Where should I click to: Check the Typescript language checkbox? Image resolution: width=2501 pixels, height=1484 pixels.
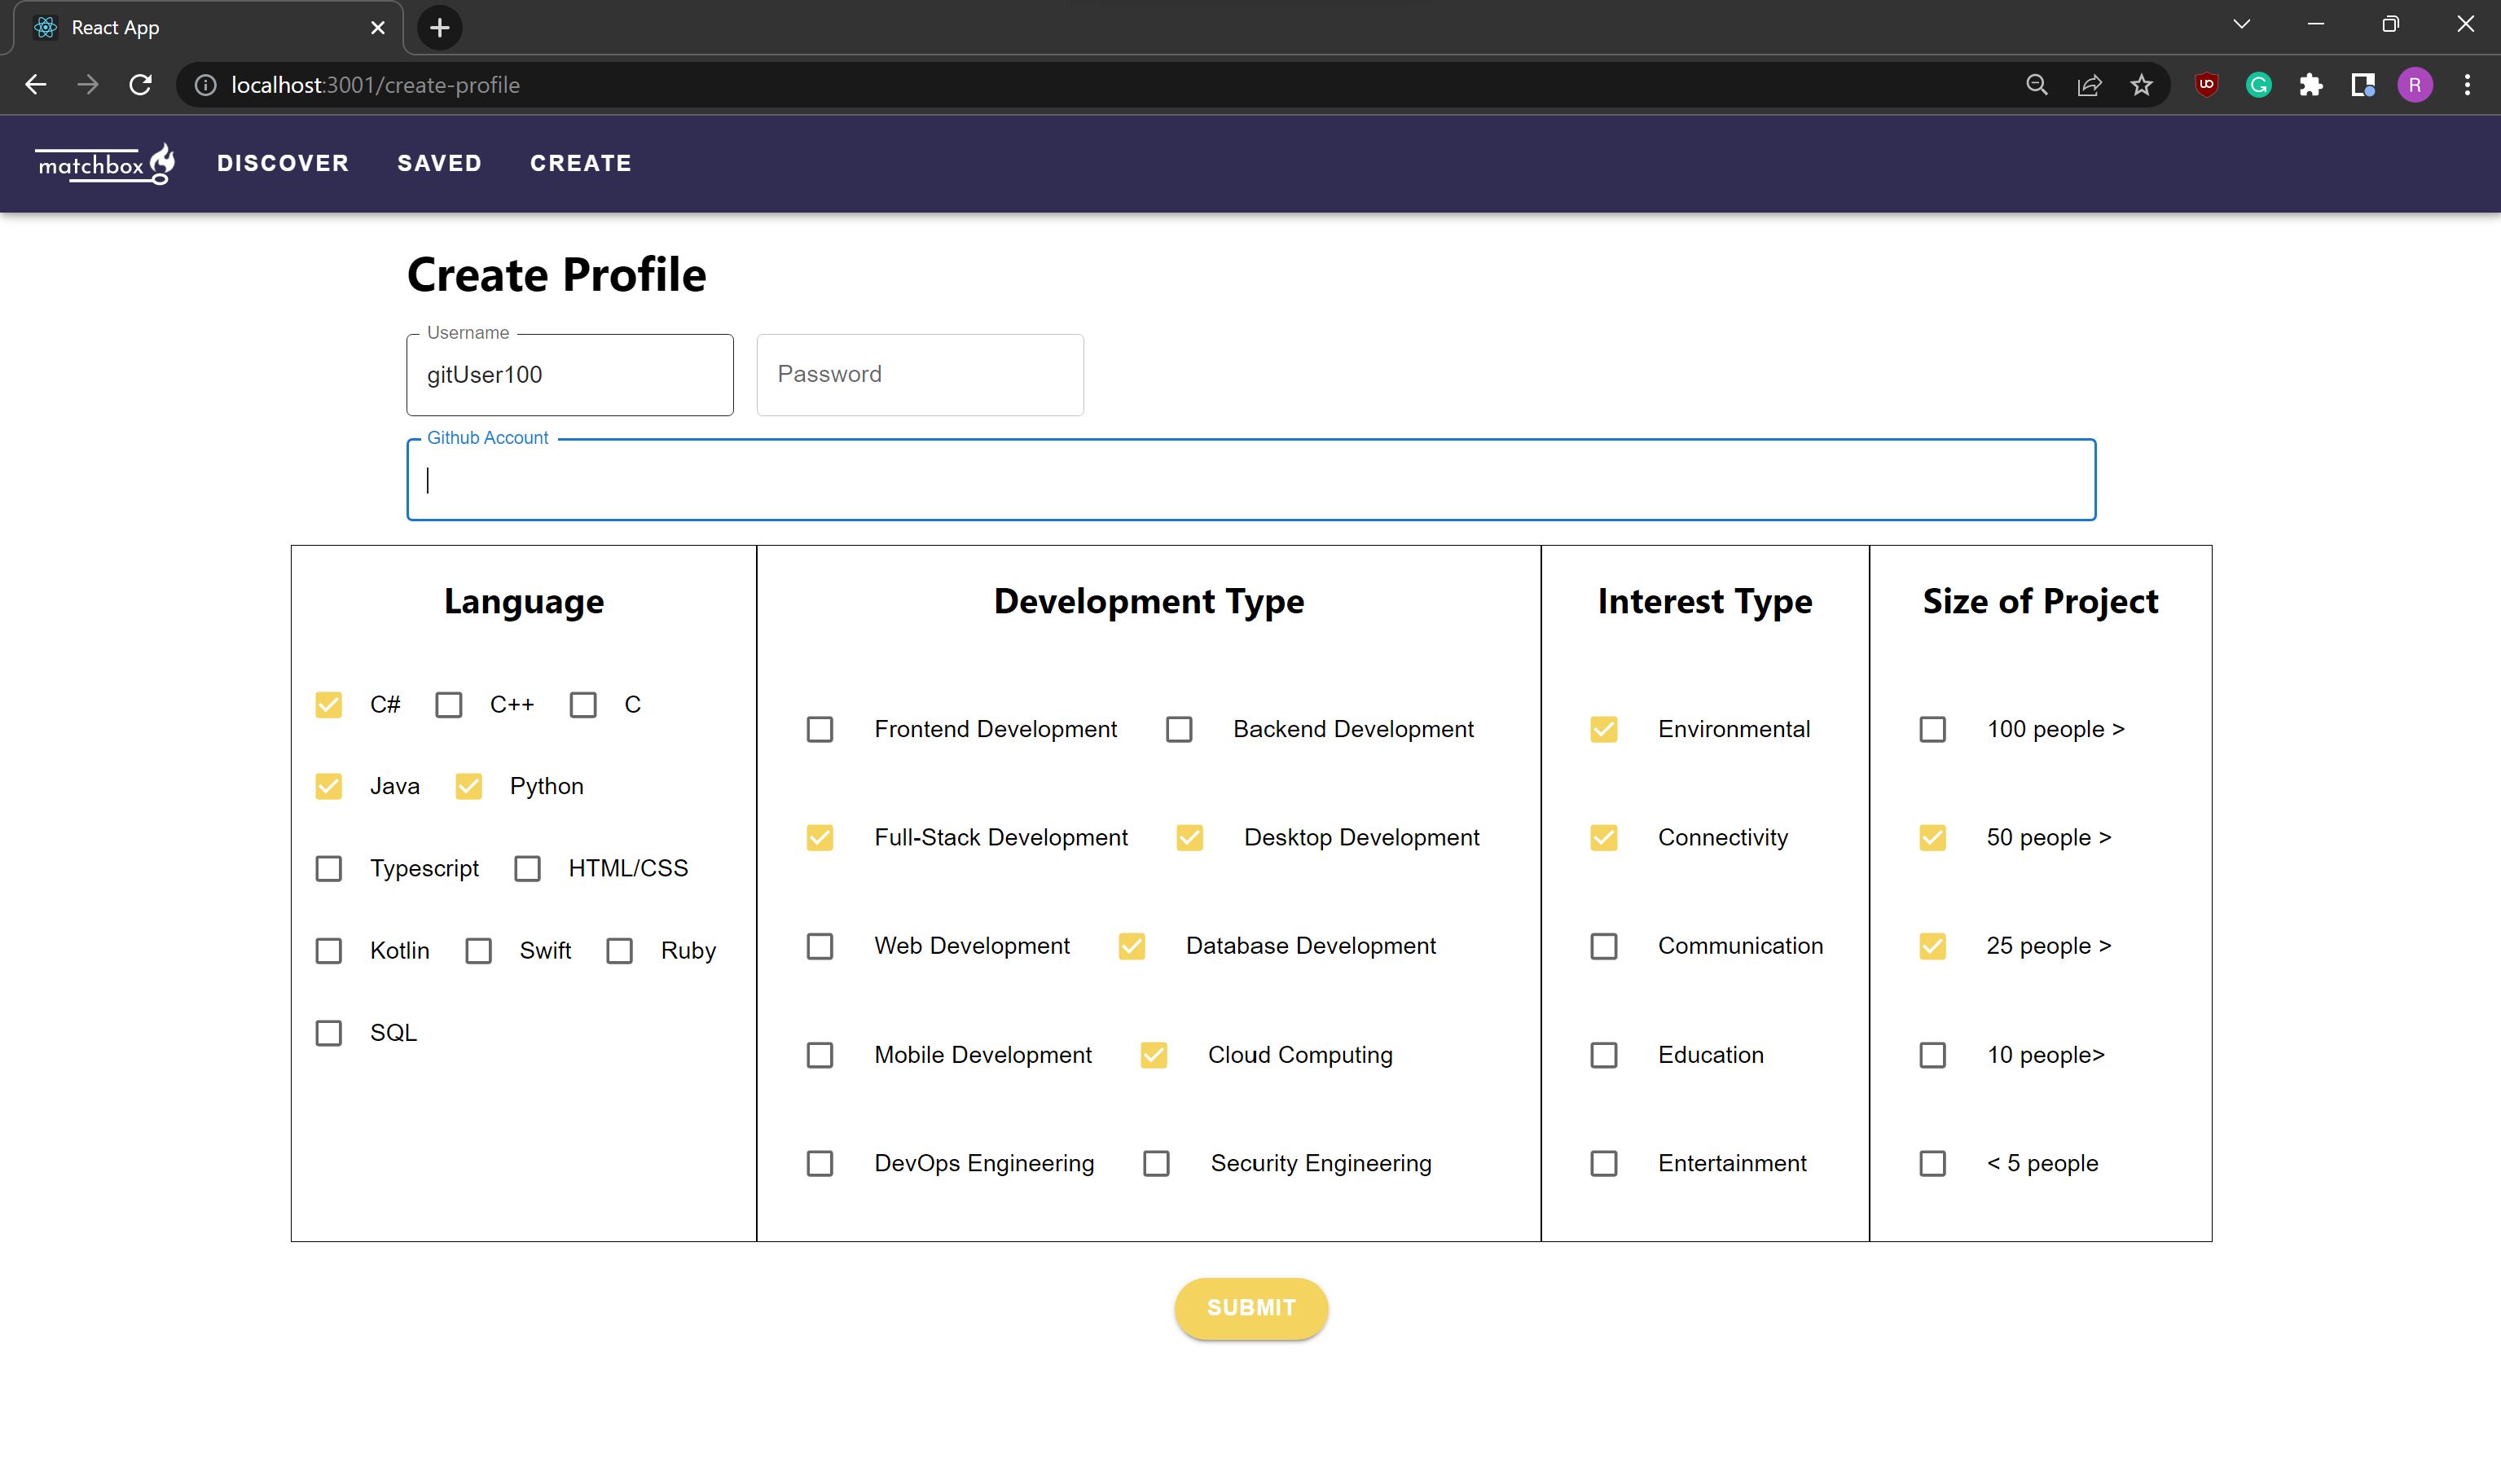coord(329,868)
